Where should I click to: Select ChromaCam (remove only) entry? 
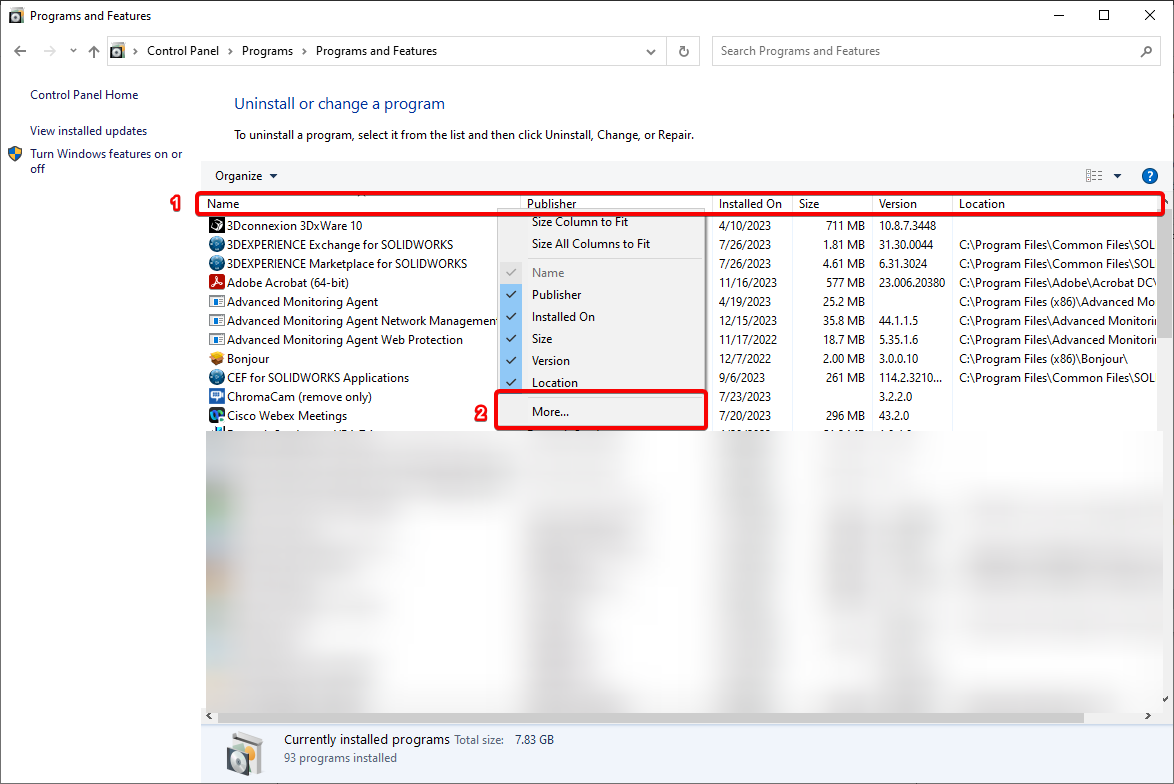point(299,397)
